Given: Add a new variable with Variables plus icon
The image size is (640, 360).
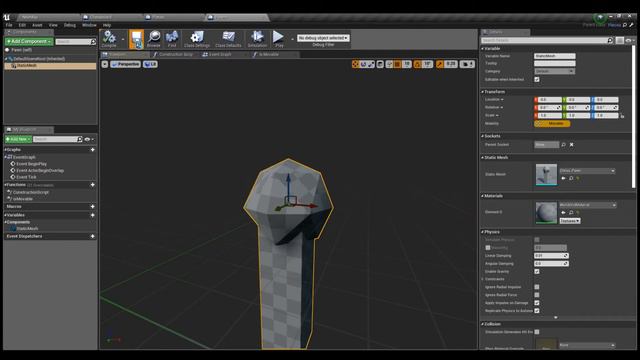Looking at the screenshot, I should 93,215.
